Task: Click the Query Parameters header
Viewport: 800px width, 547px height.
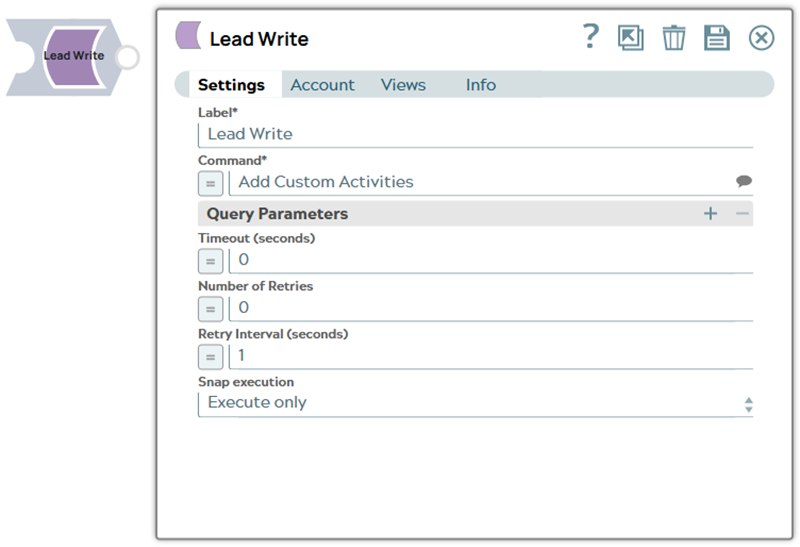Action: tap(476, 213)
